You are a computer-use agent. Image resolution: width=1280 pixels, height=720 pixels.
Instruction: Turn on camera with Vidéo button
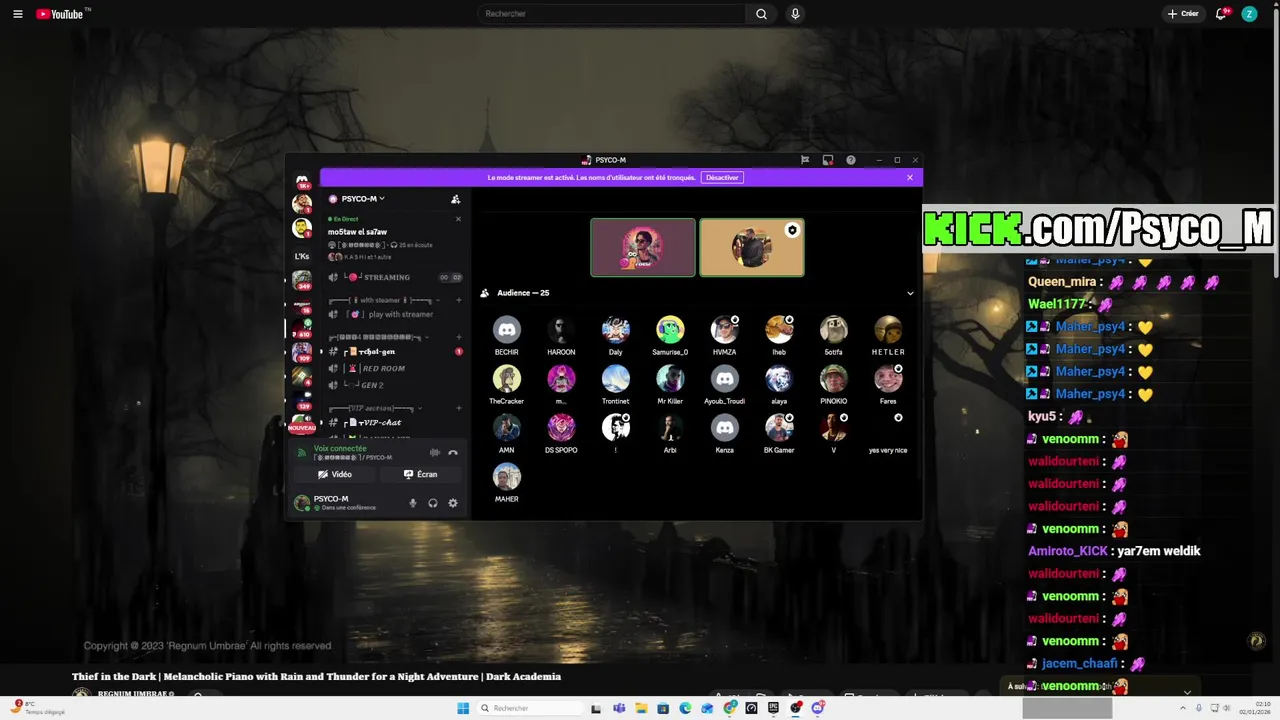point(335,474)
